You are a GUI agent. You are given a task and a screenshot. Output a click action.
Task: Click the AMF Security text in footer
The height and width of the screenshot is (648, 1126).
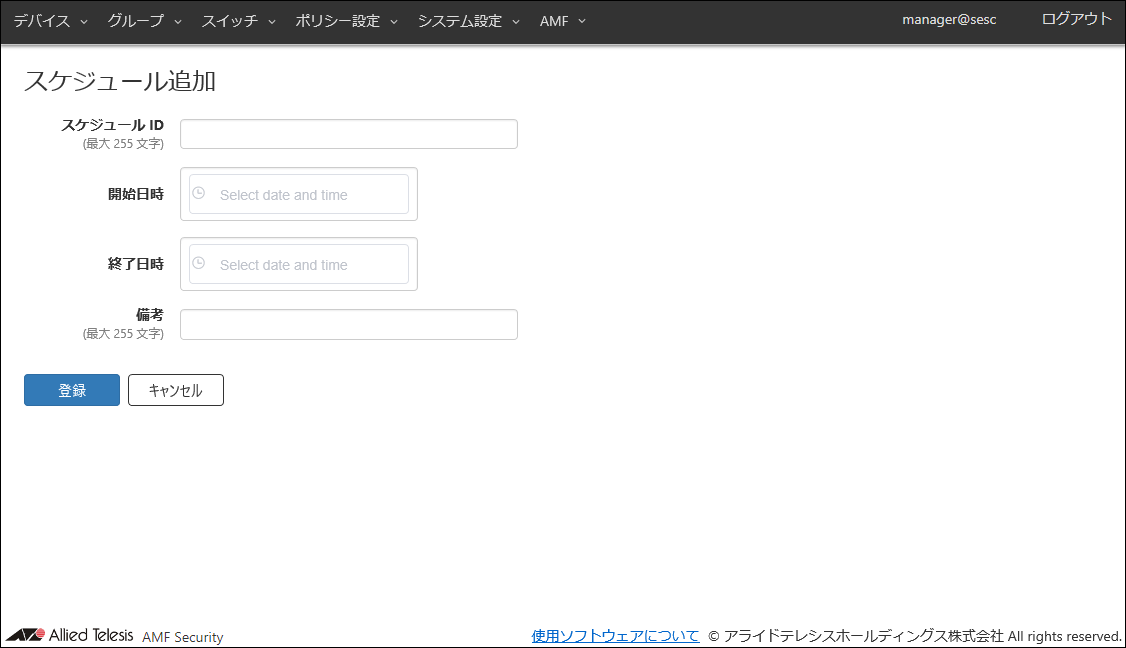pos(183,637)
